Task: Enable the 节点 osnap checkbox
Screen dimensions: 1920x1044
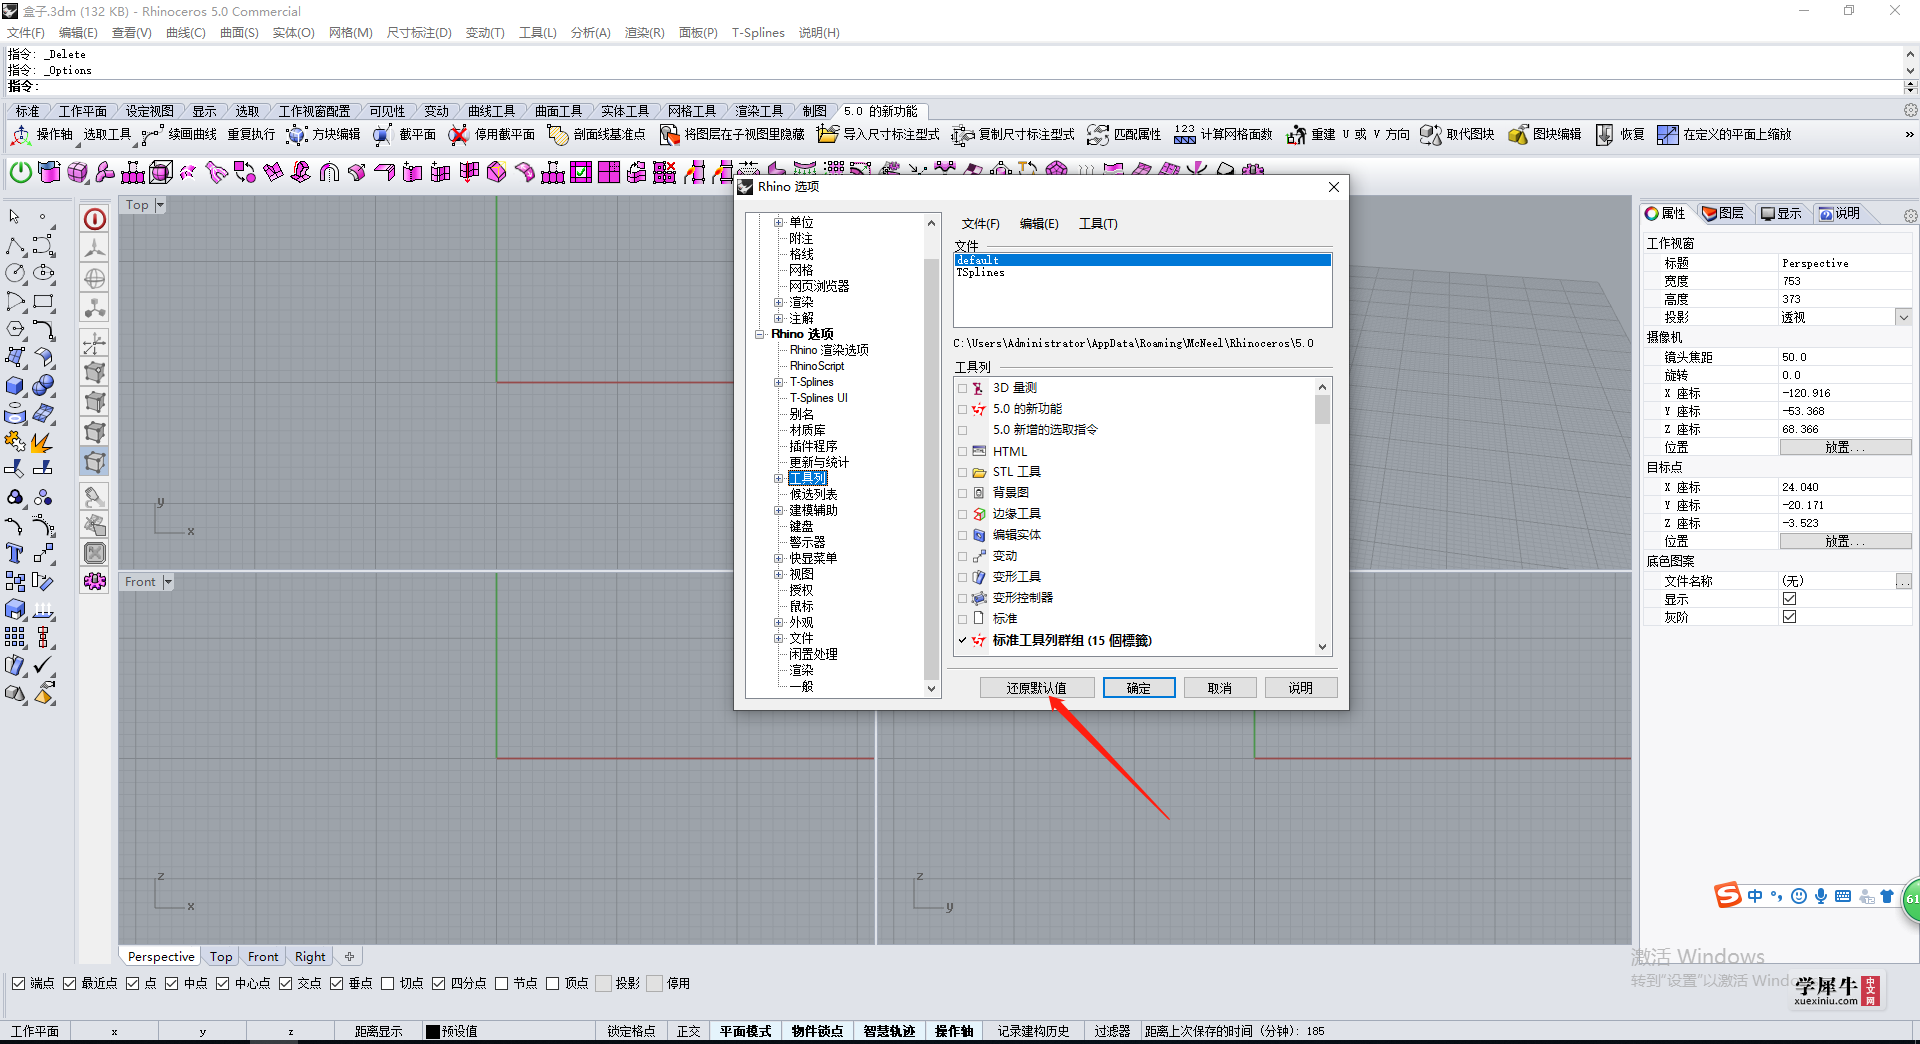Action: pyautogui.click(x=502, y=983)
